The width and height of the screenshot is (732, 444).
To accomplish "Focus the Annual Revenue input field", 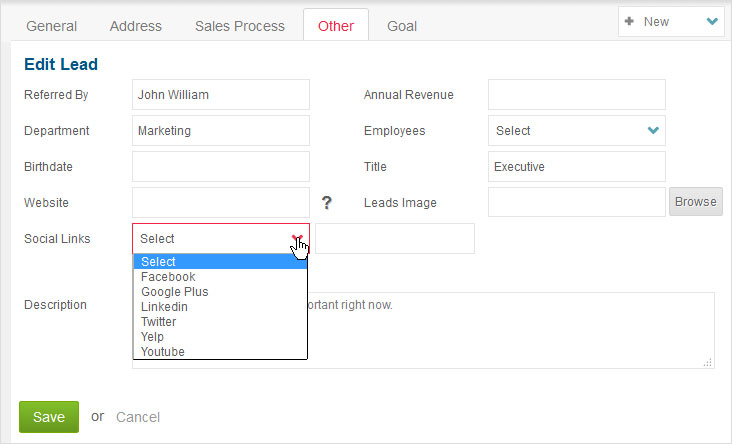I will click(577, 95).
